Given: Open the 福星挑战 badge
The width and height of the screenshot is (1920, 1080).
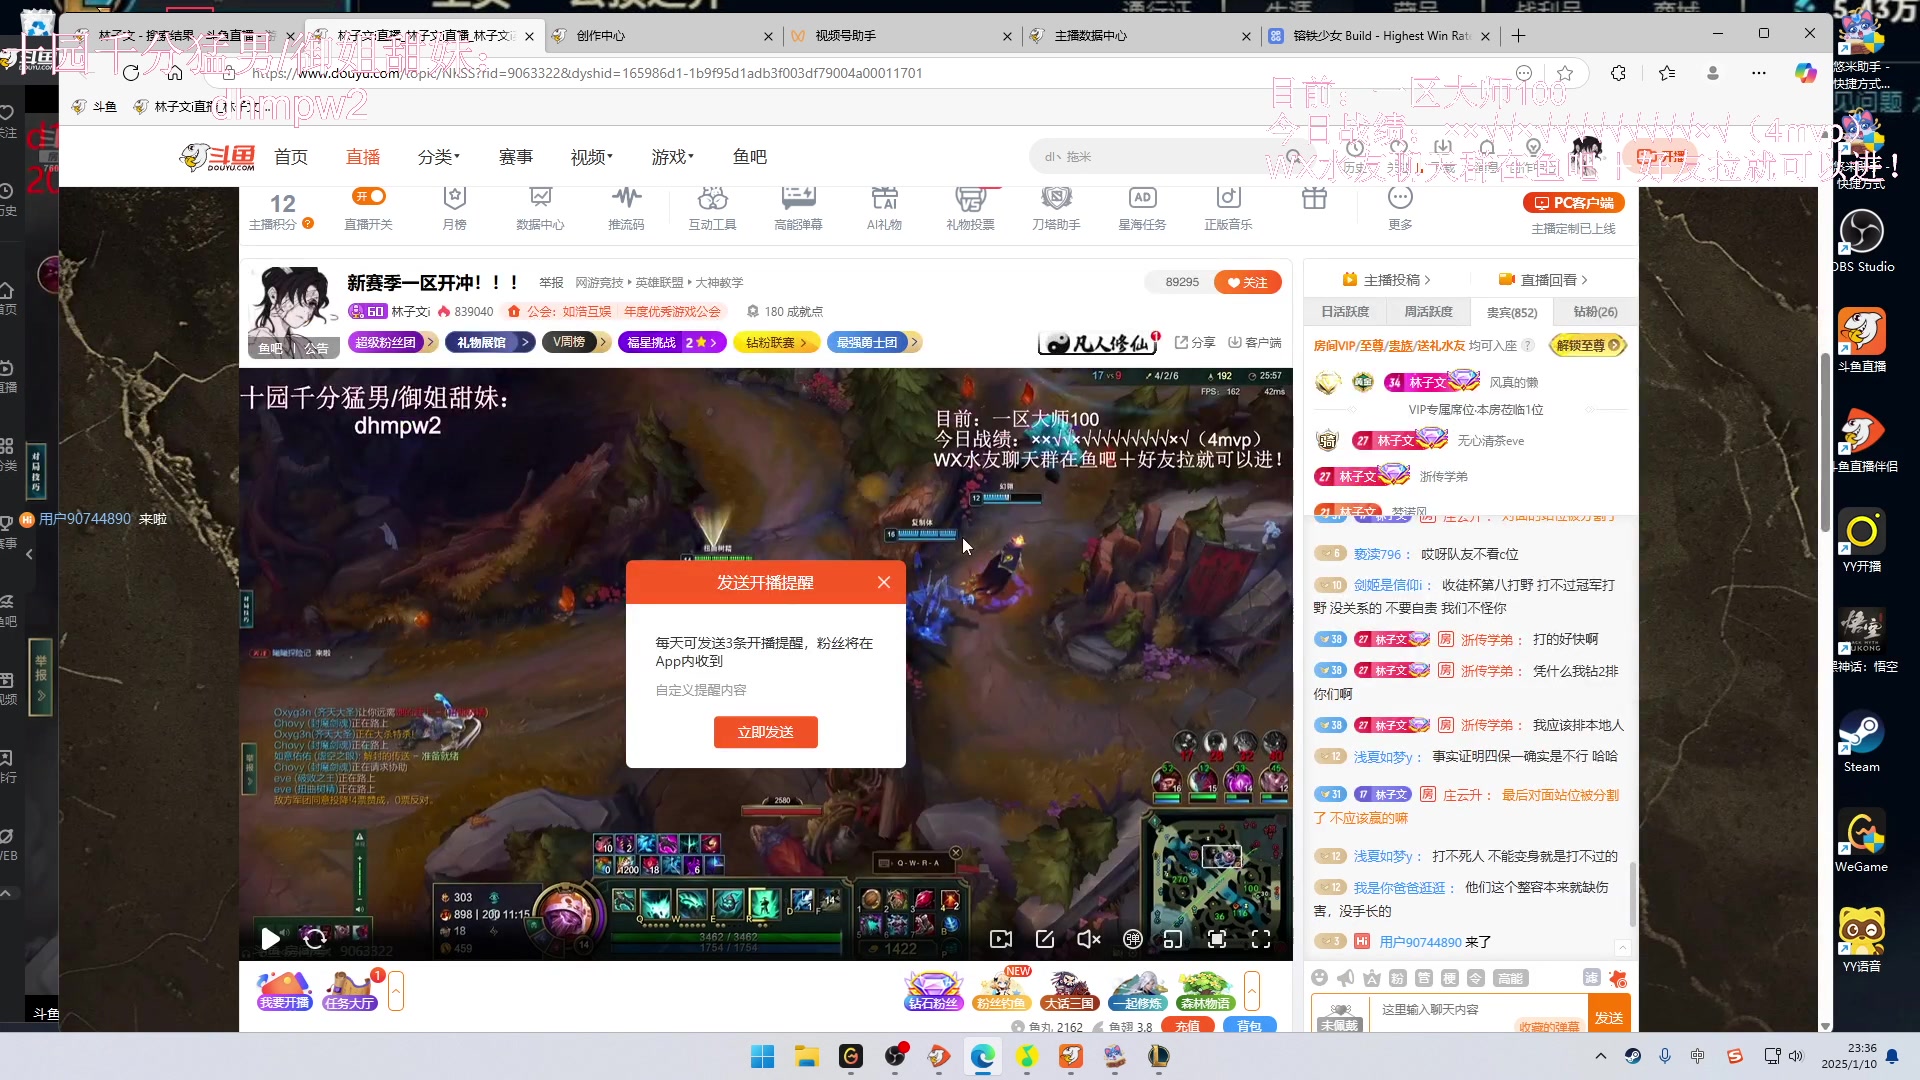Looking at the screenshot, I should pyautogui.click(x=670, y=342).
